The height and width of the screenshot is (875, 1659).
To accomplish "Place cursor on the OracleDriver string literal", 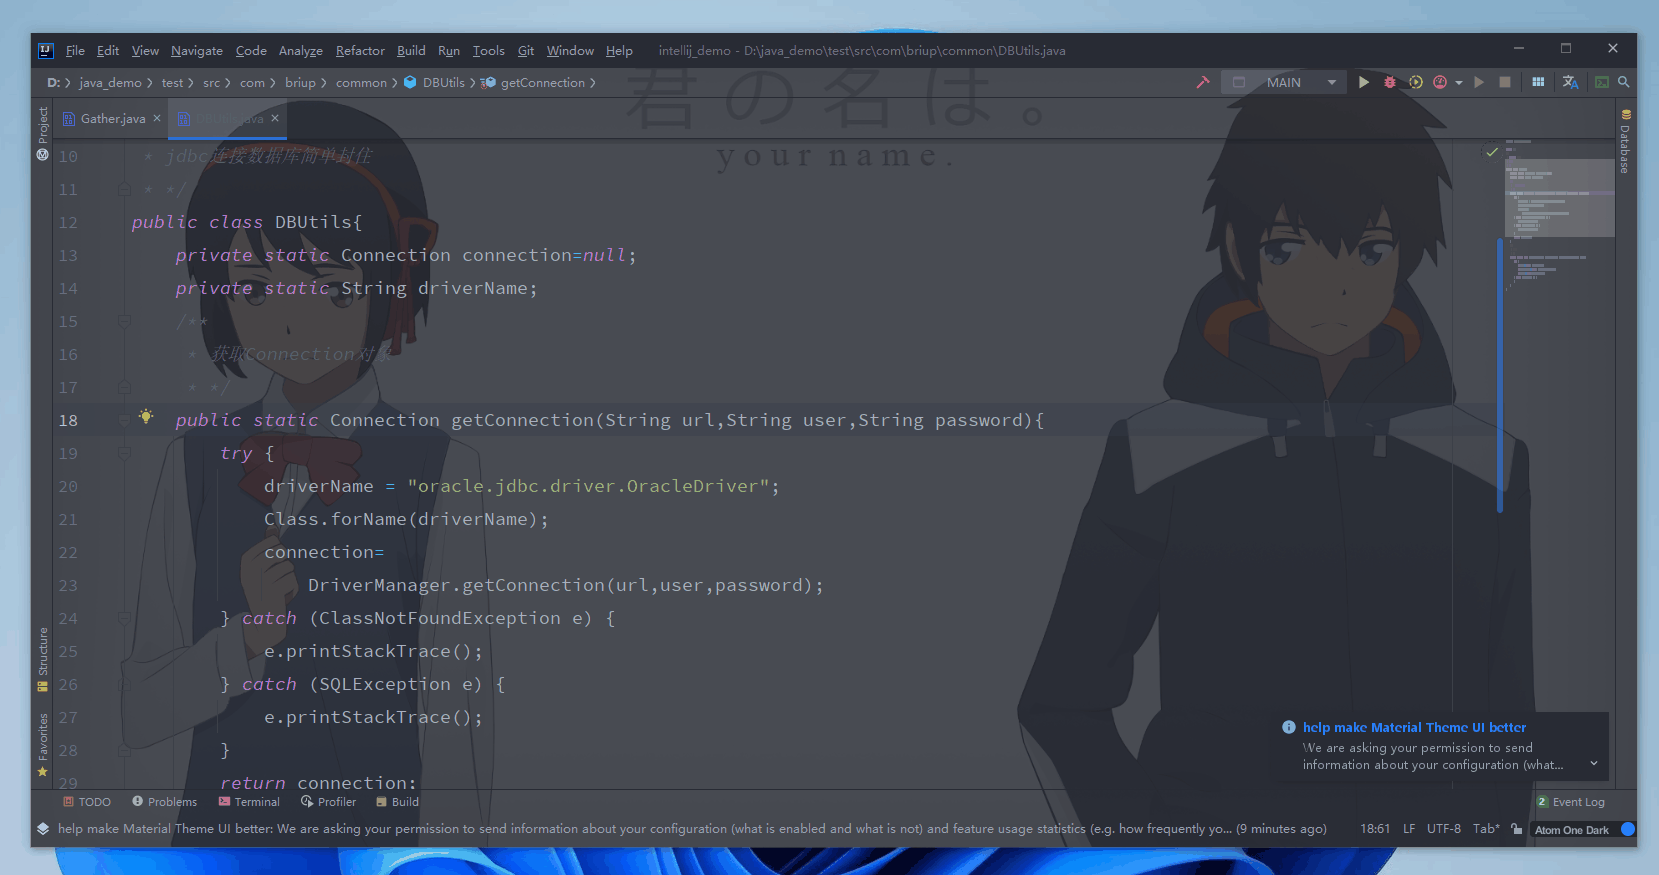I will coord(588,486).
